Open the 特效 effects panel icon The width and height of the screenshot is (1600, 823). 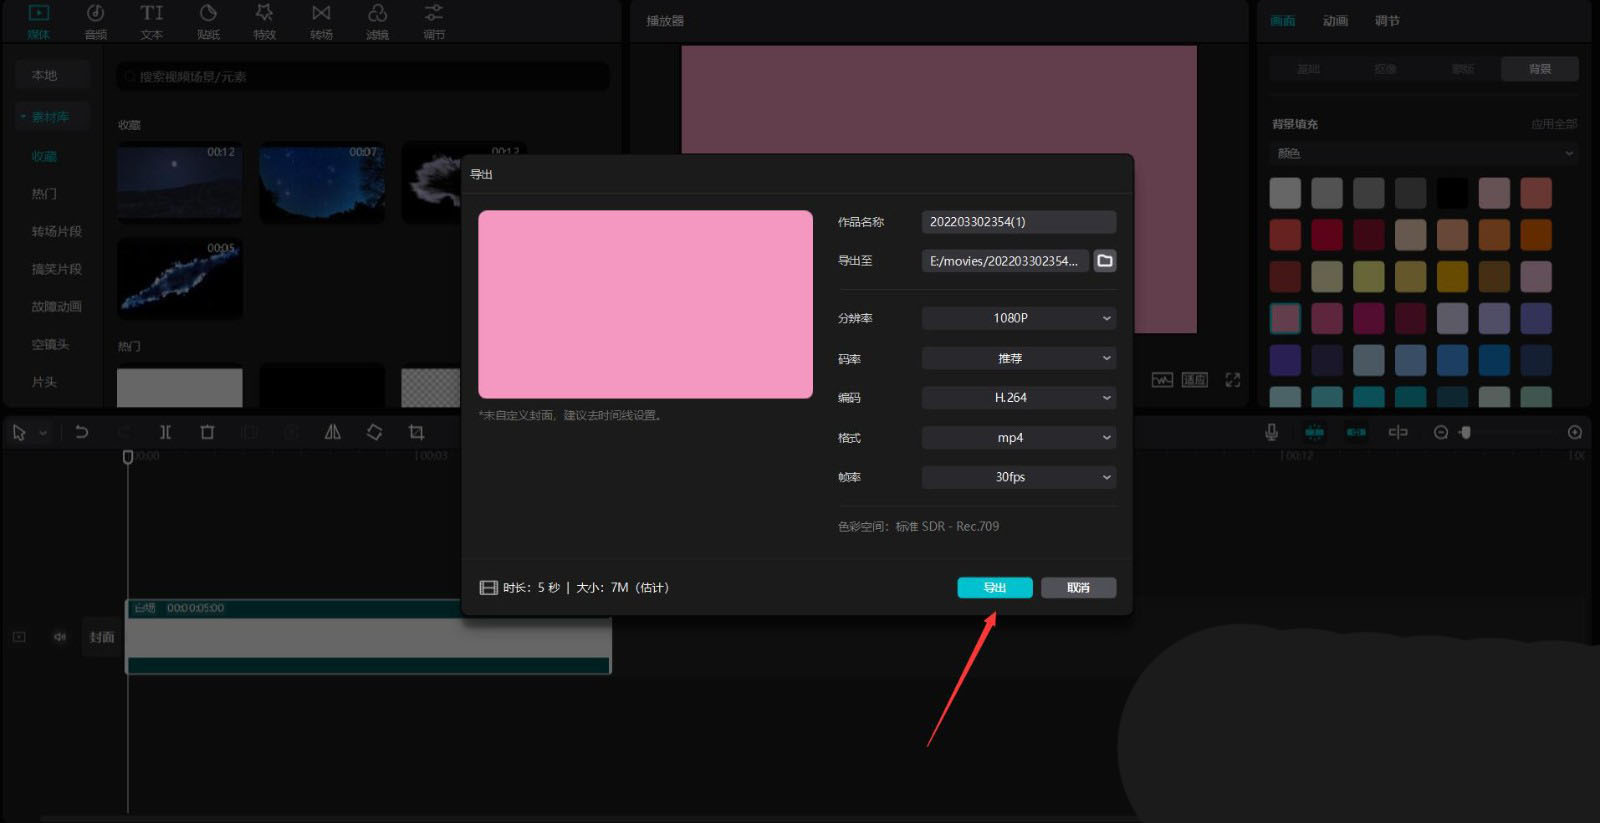point(264,21)
